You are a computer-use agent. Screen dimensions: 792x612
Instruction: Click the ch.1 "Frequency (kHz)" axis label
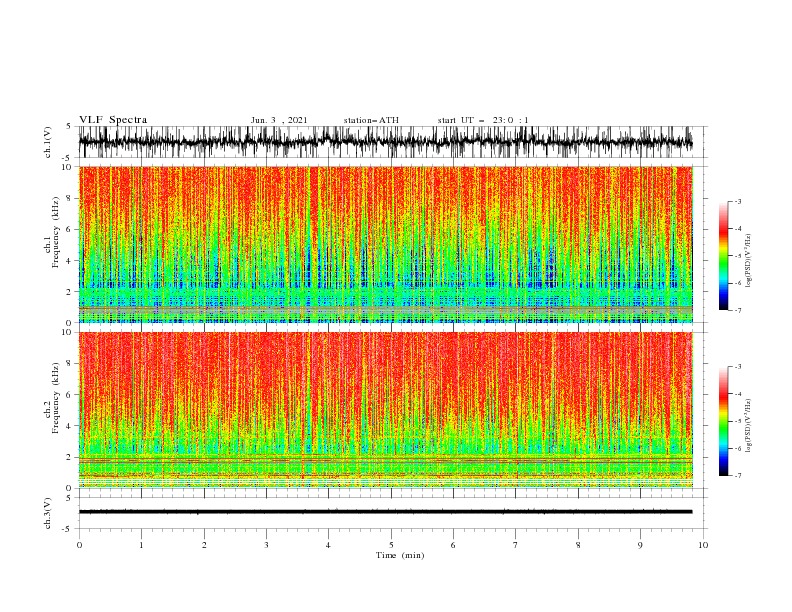(x=56, y=232)
